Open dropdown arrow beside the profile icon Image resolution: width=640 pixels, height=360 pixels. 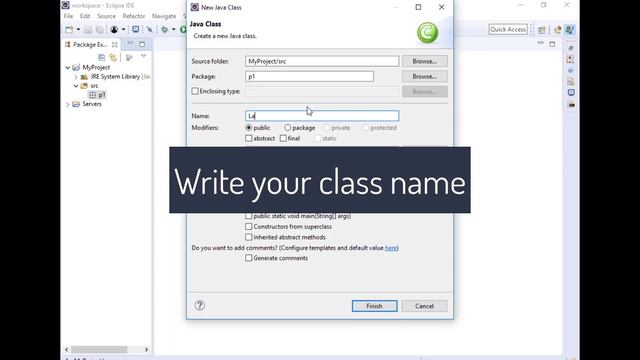123,30
